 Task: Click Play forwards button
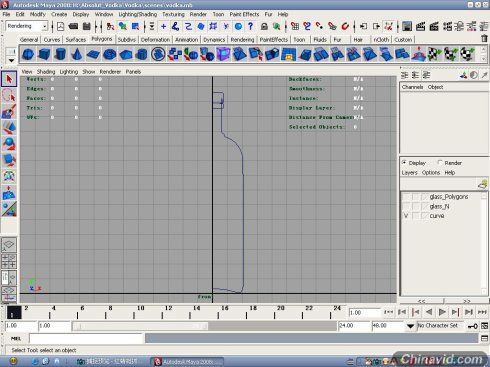(442, 312)
